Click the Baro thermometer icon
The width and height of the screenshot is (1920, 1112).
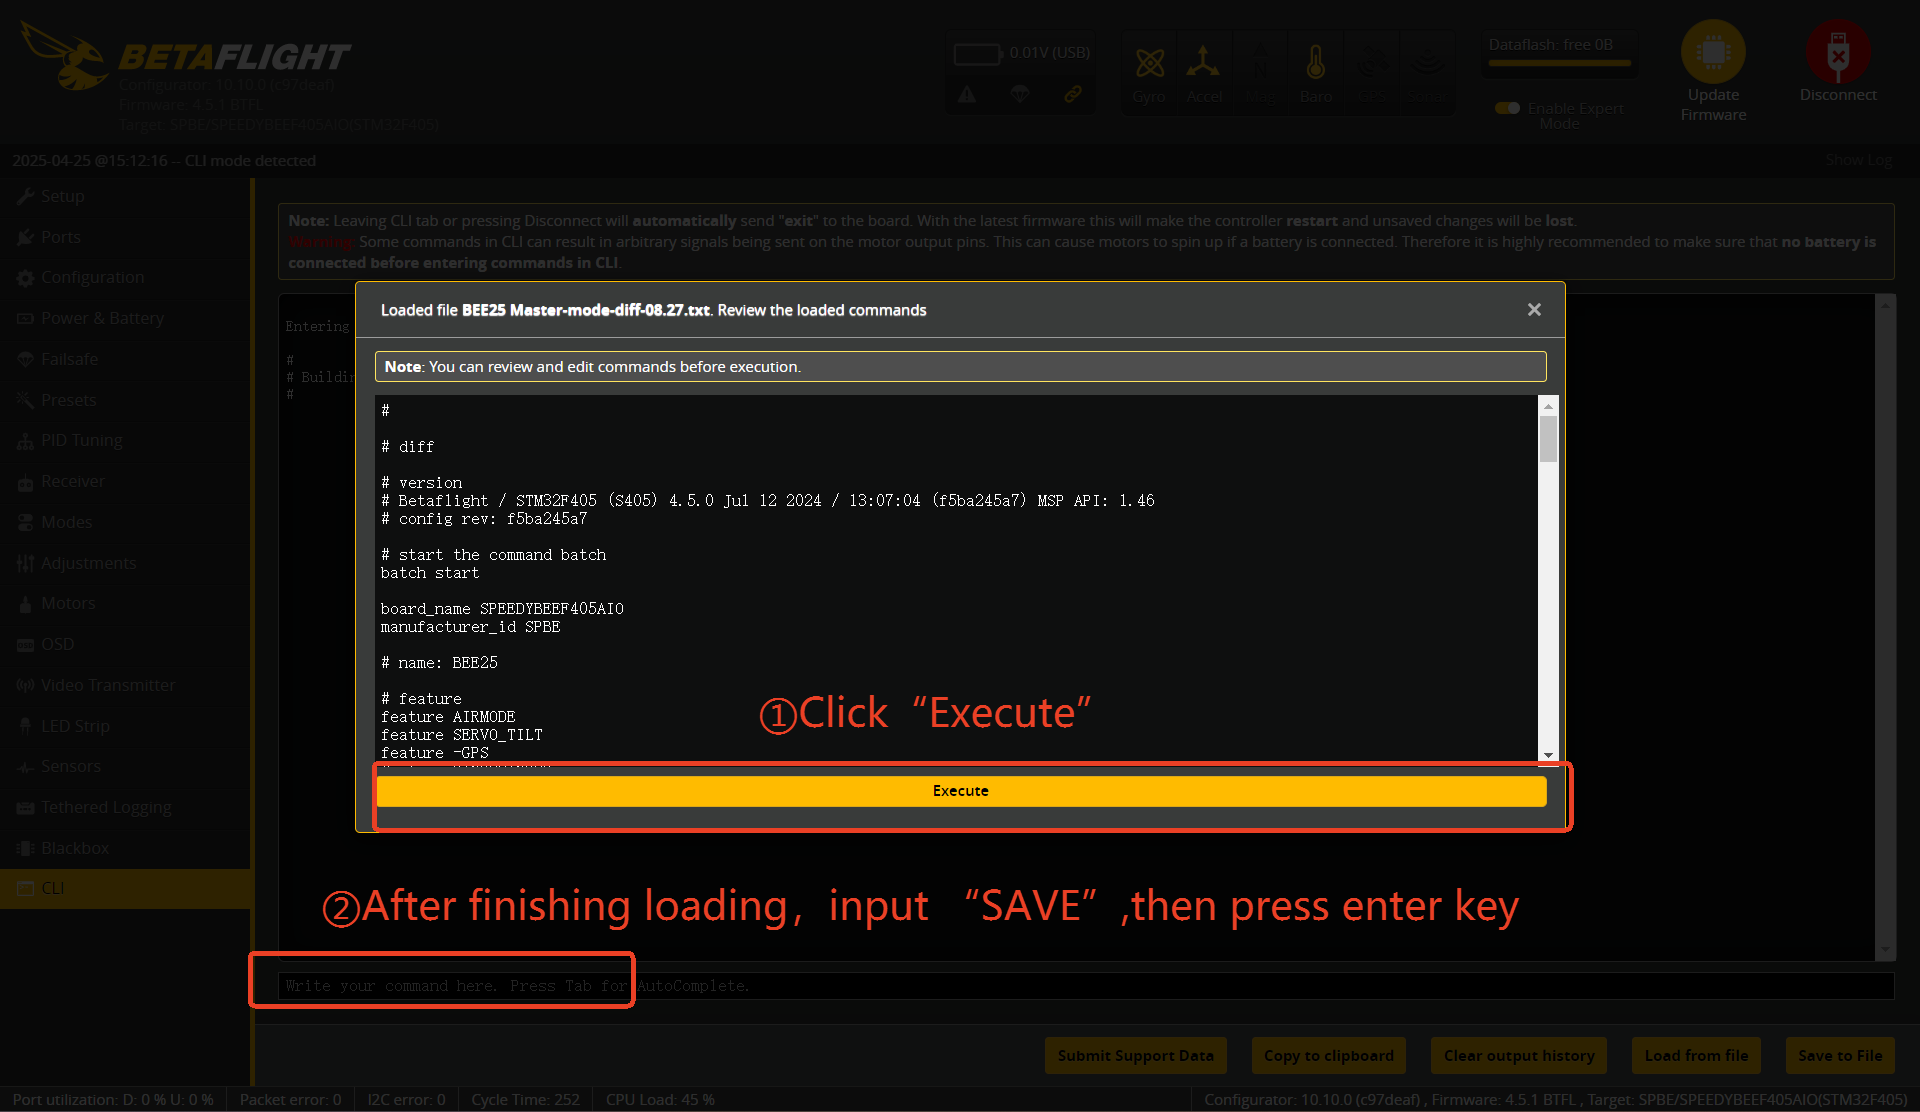coord(1316,63)
